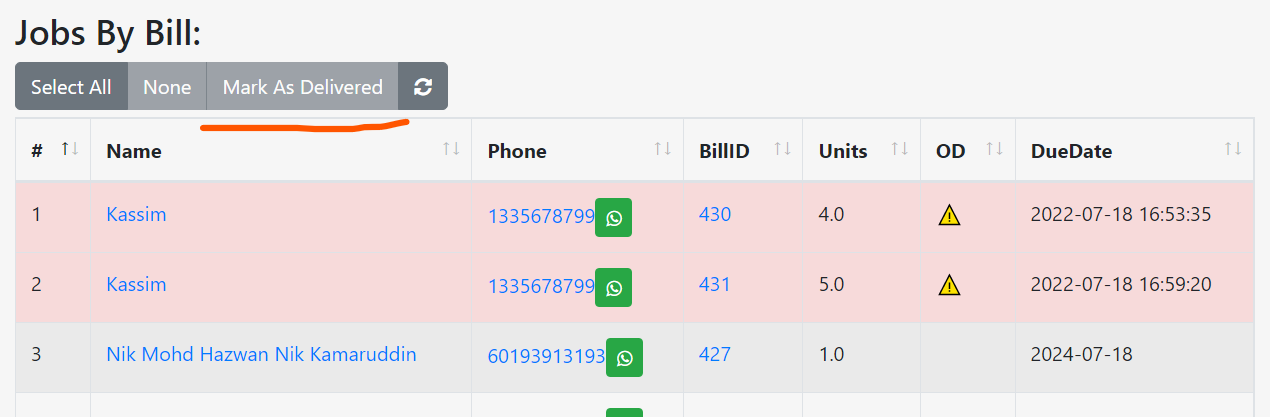The width and height of the screenshot is (1270, 417).
Task: Click the refresh icon button
Action: (x=423, y=87)
